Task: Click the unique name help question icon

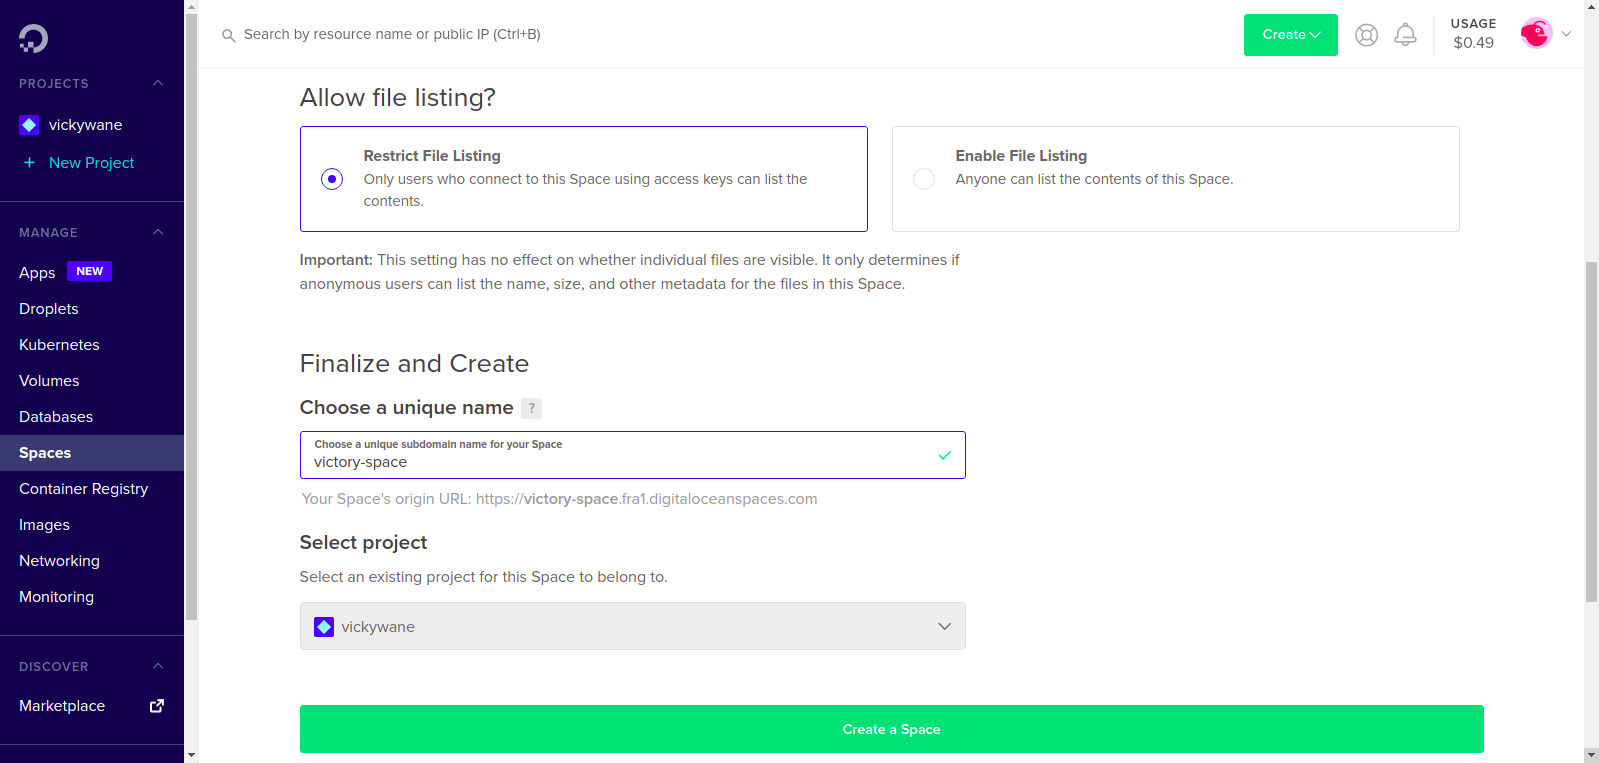Action: tap(531, 408)
